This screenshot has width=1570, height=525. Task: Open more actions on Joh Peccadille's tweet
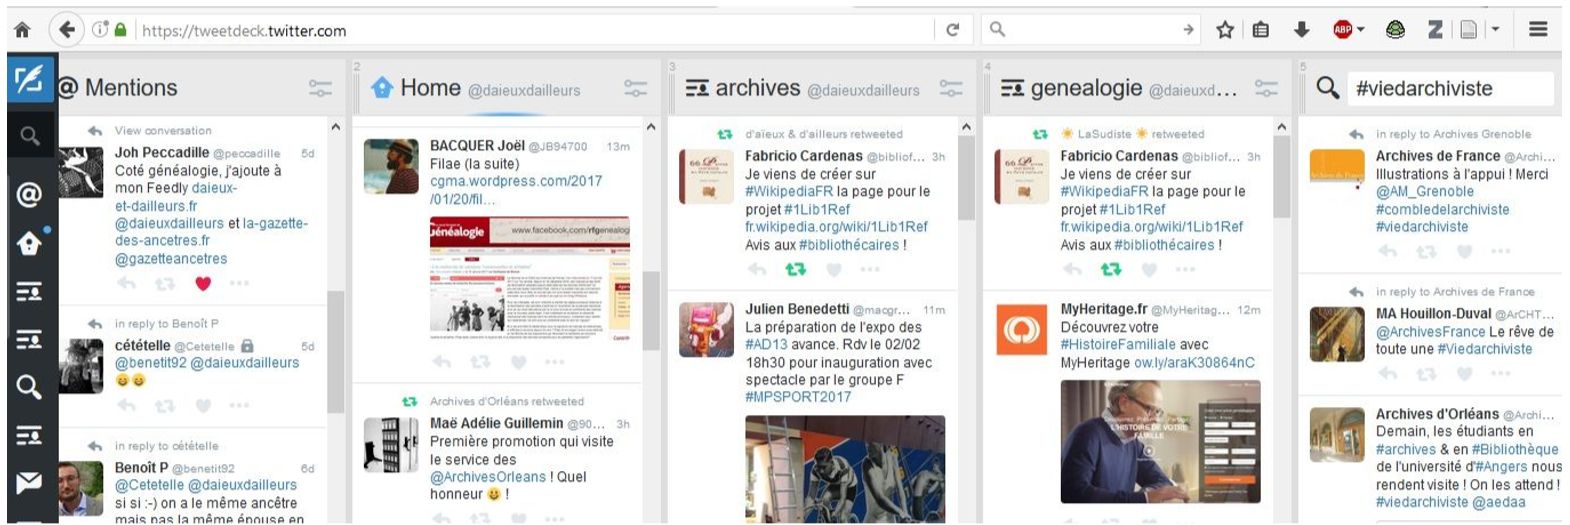click(x=239, y=284)
